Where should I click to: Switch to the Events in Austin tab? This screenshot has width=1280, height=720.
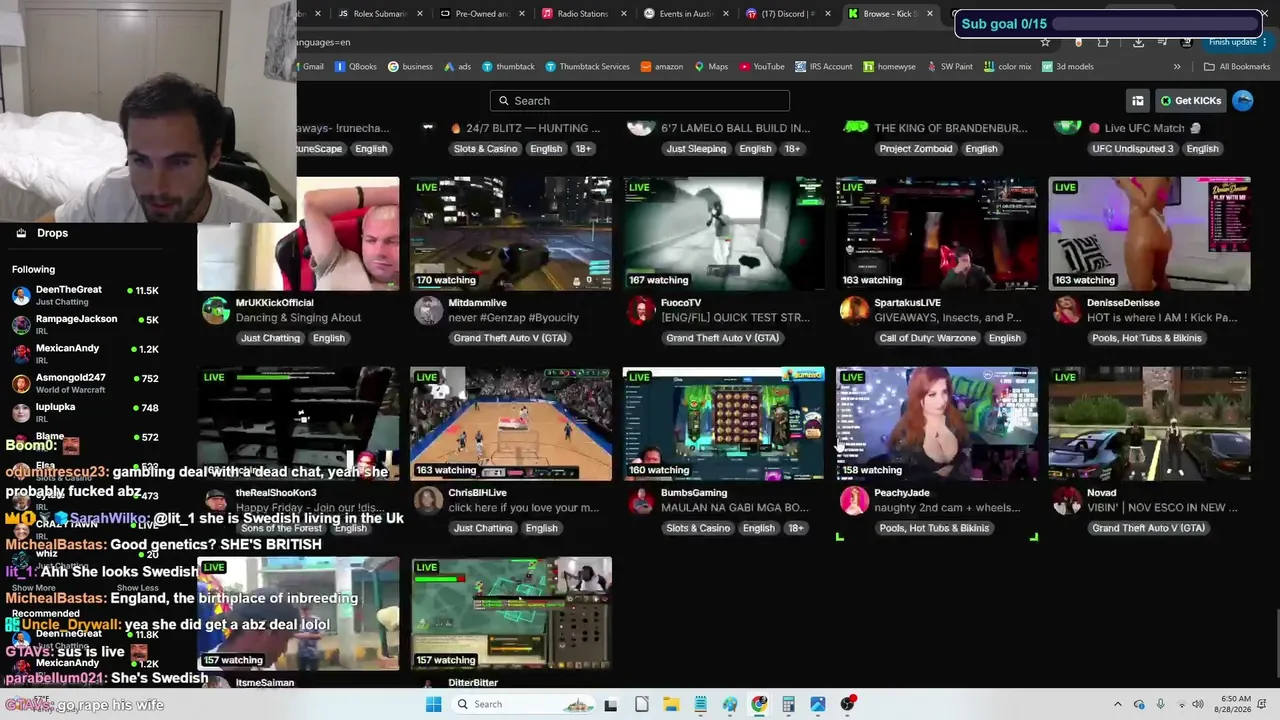[x=687, y=14]
